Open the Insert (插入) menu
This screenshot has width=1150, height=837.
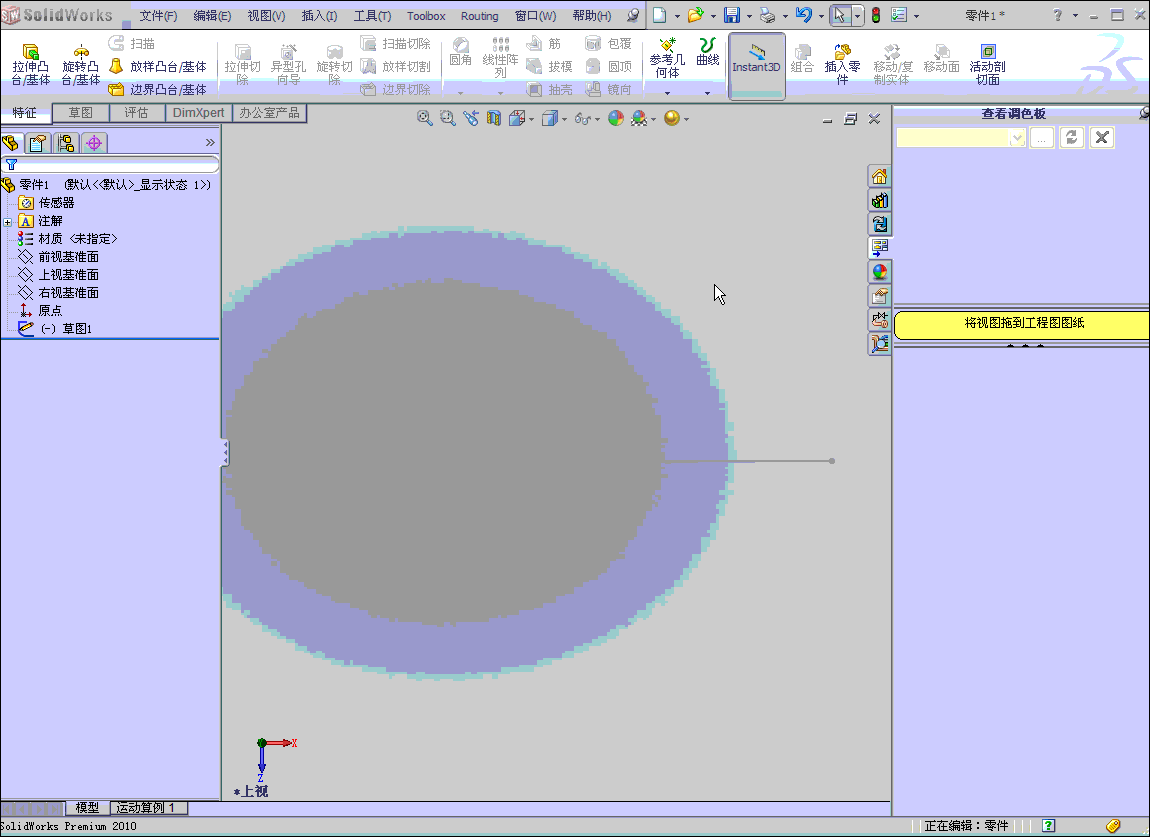[x=319, y=15]
